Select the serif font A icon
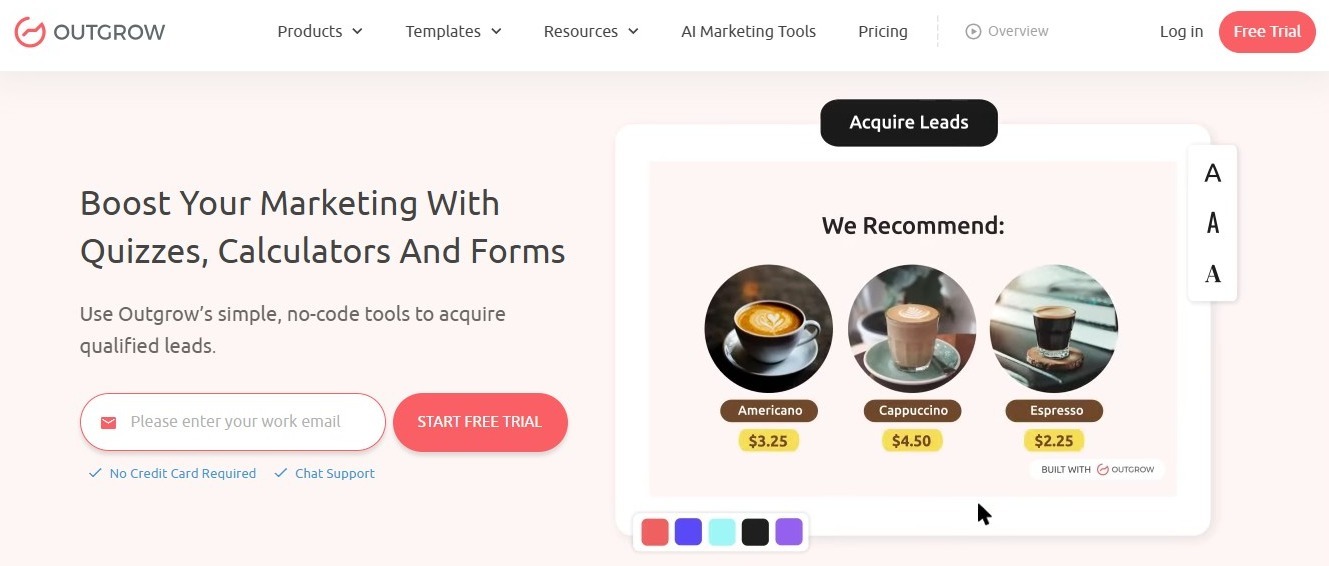The image size is (1329, 566). [x=1213, y=273]
